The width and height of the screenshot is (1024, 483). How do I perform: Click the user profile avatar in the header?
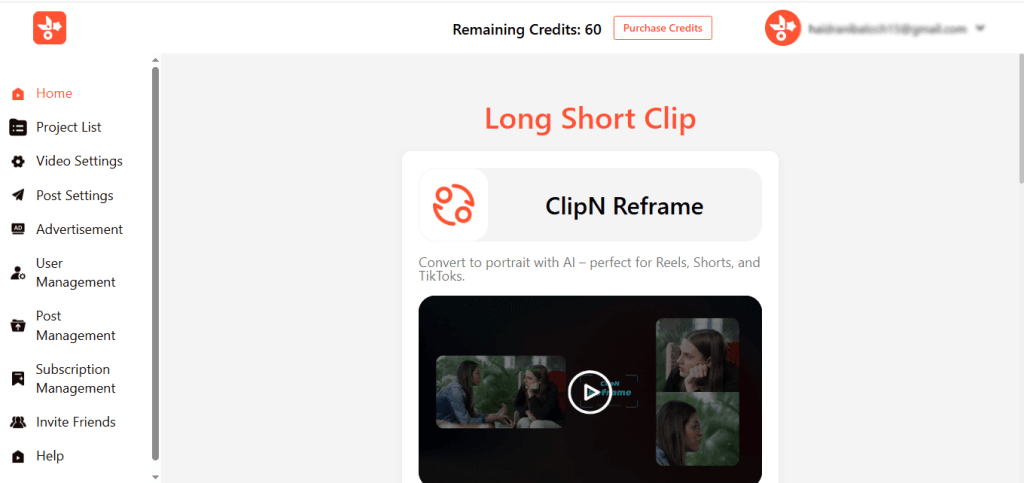[x=783, y=28]
